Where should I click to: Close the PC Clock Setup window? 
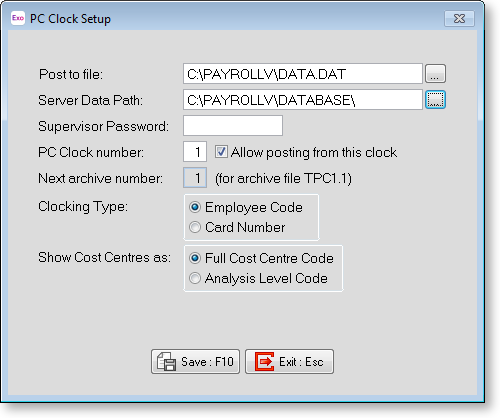coord(459,18)
